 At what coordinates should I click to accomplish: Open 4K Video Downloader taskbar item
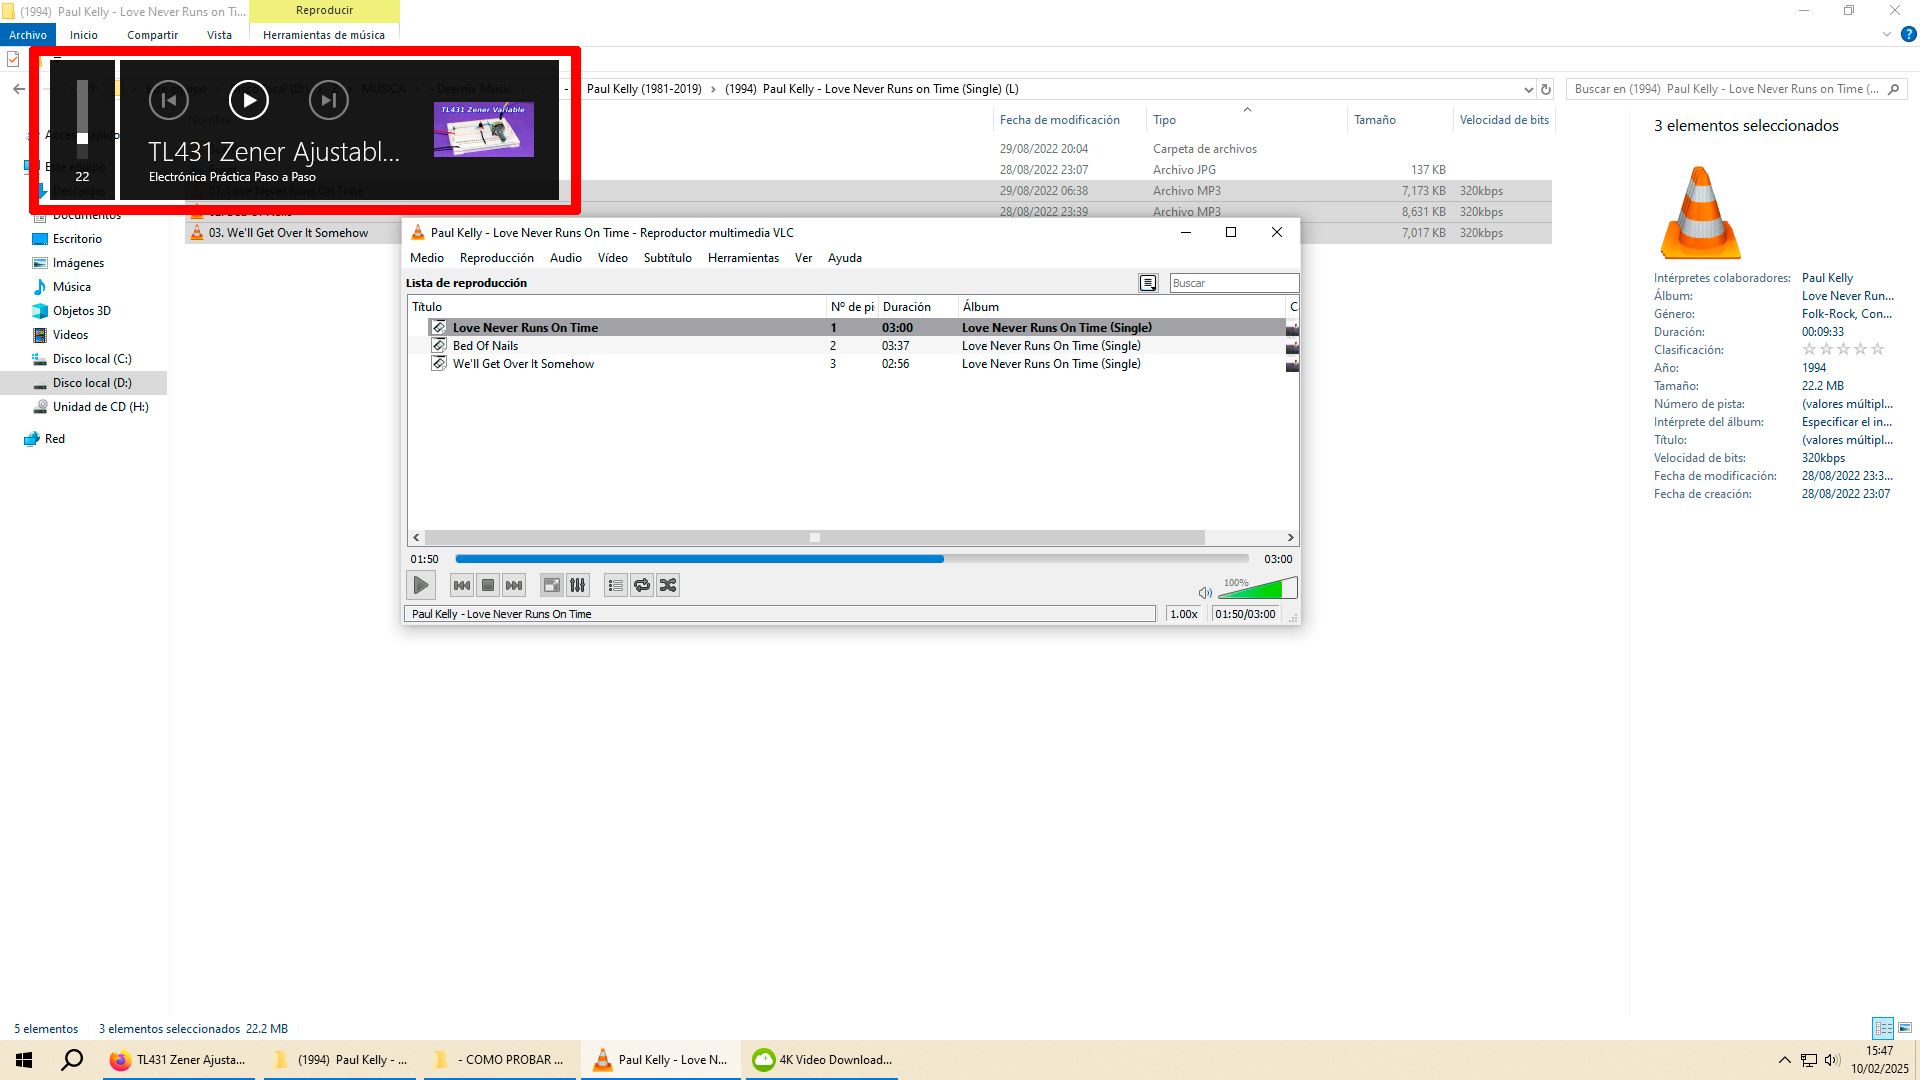tap(822, 1060)
